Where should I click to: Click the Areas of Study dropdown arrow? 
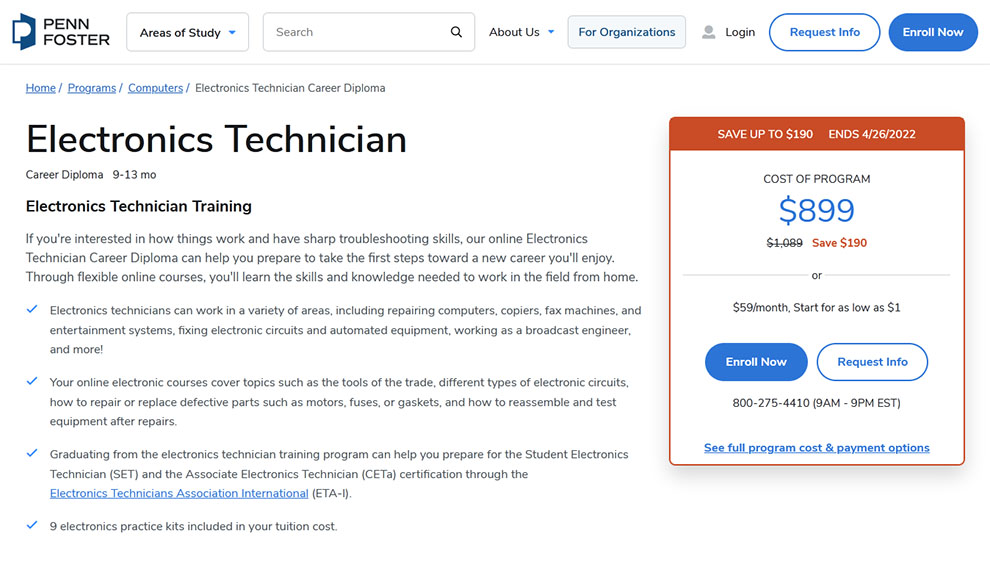click(232, 32)
